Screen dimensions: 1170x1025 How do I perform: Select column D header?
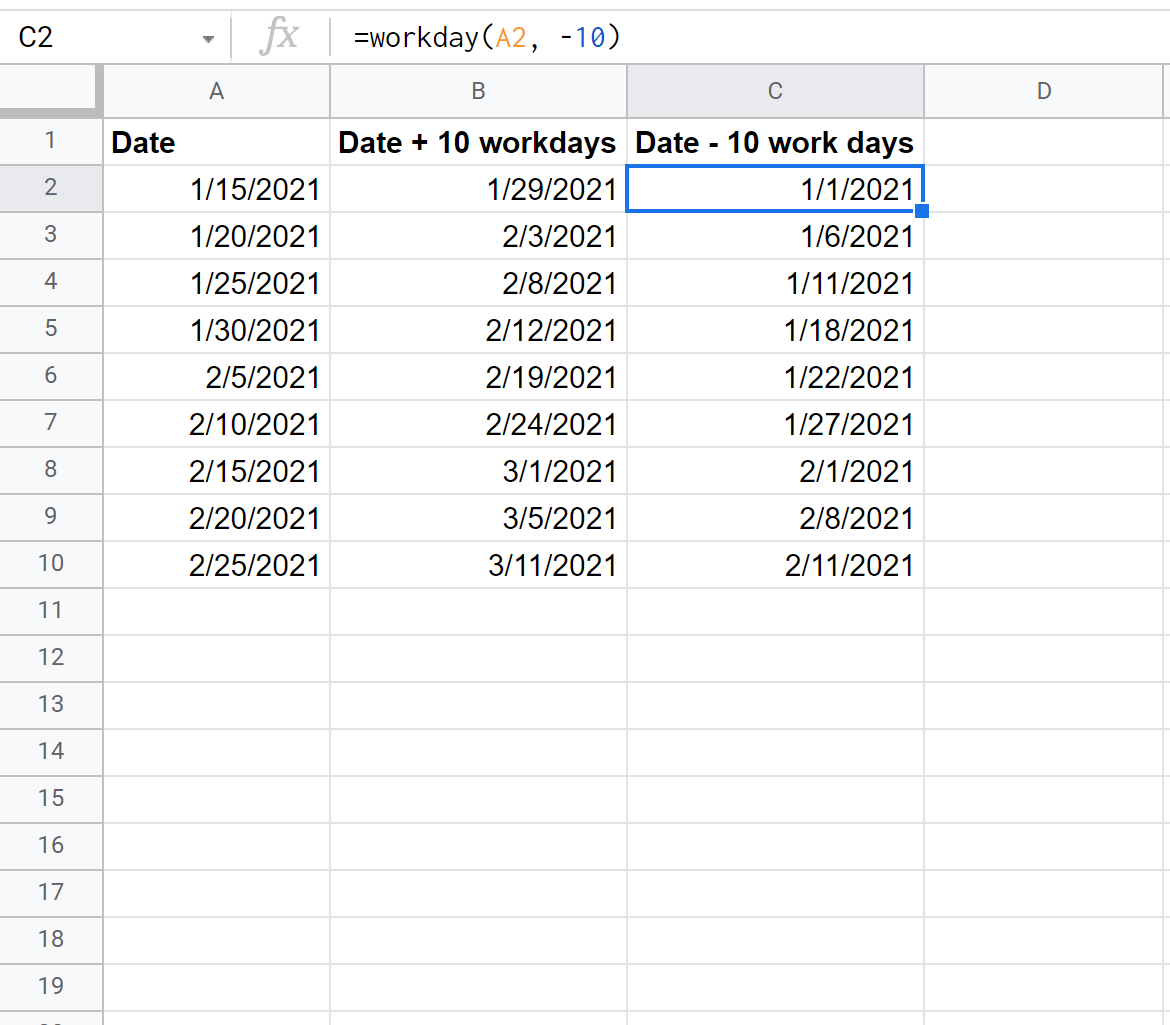[x=1044, y=91]
